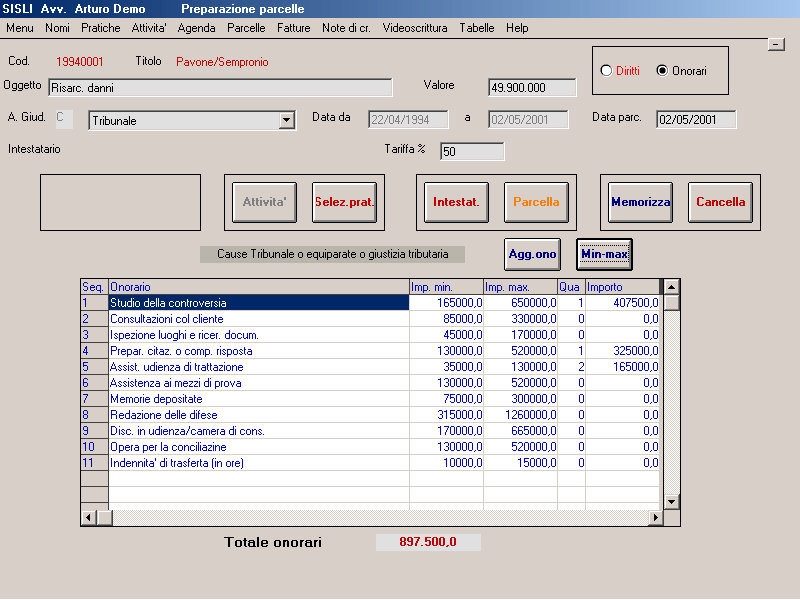The image size is (800, 600).
Task: Open the Tribunale dropdown list
Action: [287, 121]
